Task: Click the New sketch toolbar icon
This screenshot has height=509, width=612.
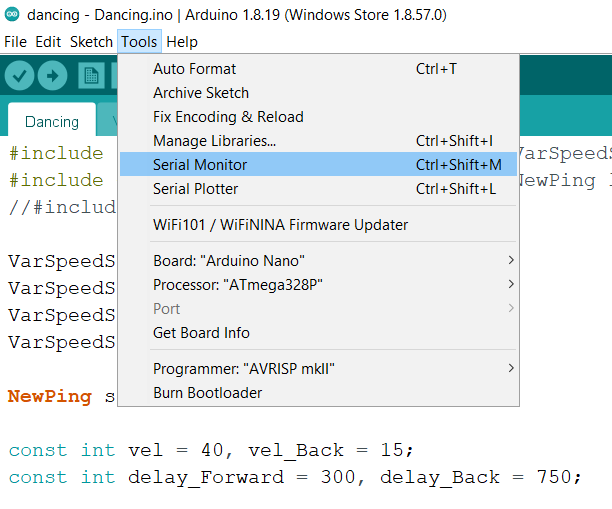Action: (91, 76)
